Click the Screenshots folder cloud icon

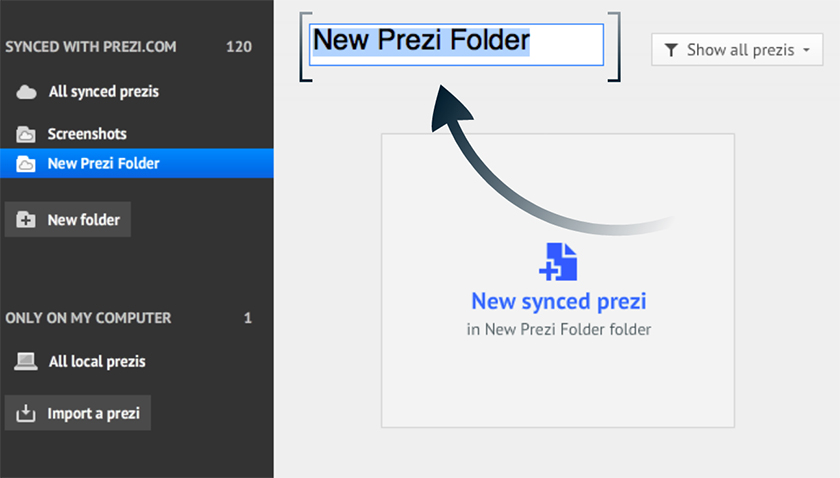click(26, 134)
